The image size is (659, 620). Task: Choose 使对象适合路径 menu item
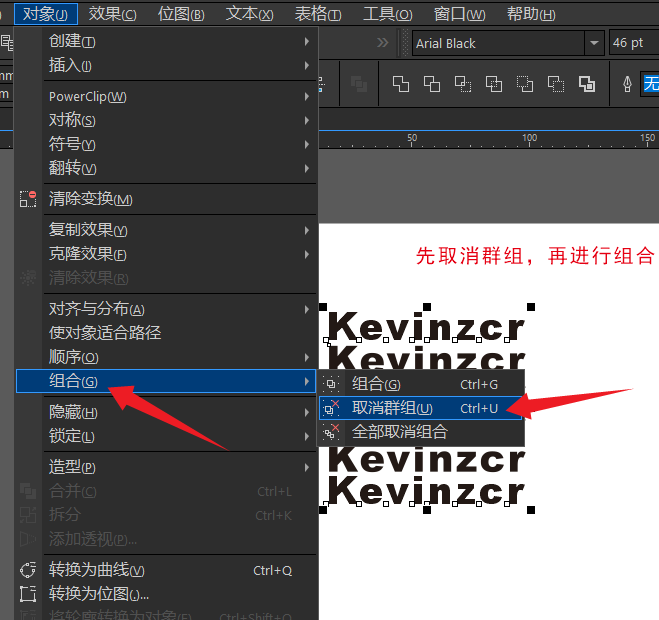(x=166, y=333)
